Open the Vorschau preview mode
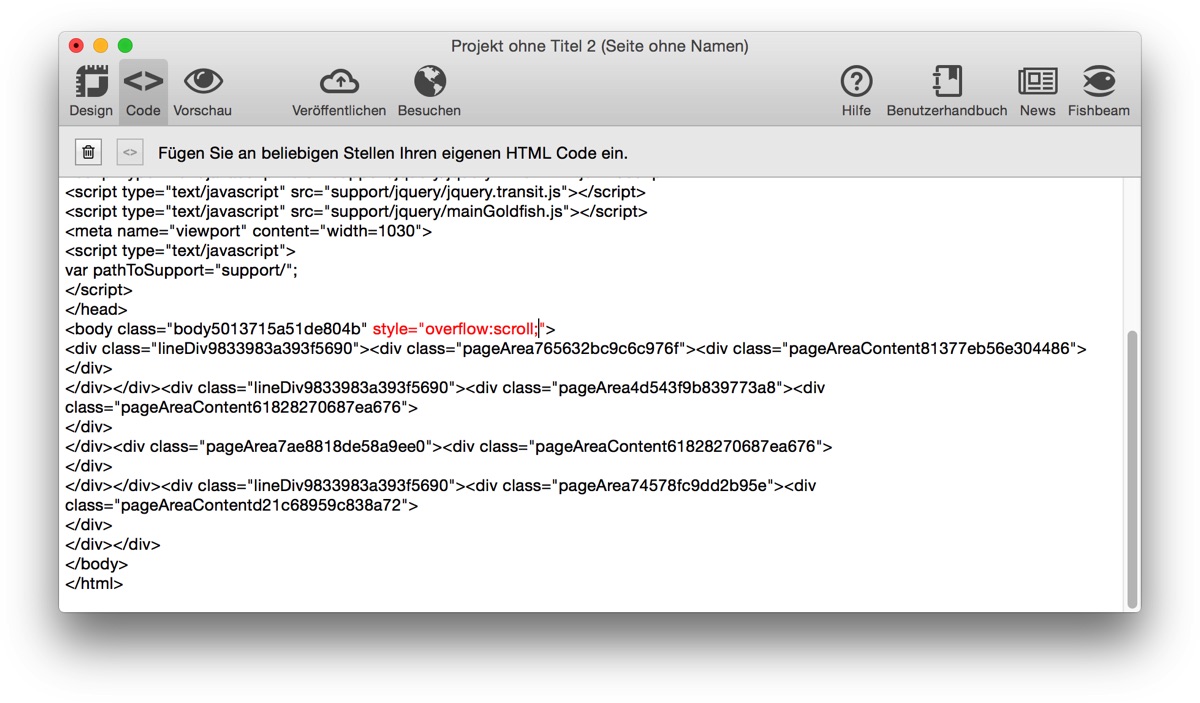 point(202,91)
